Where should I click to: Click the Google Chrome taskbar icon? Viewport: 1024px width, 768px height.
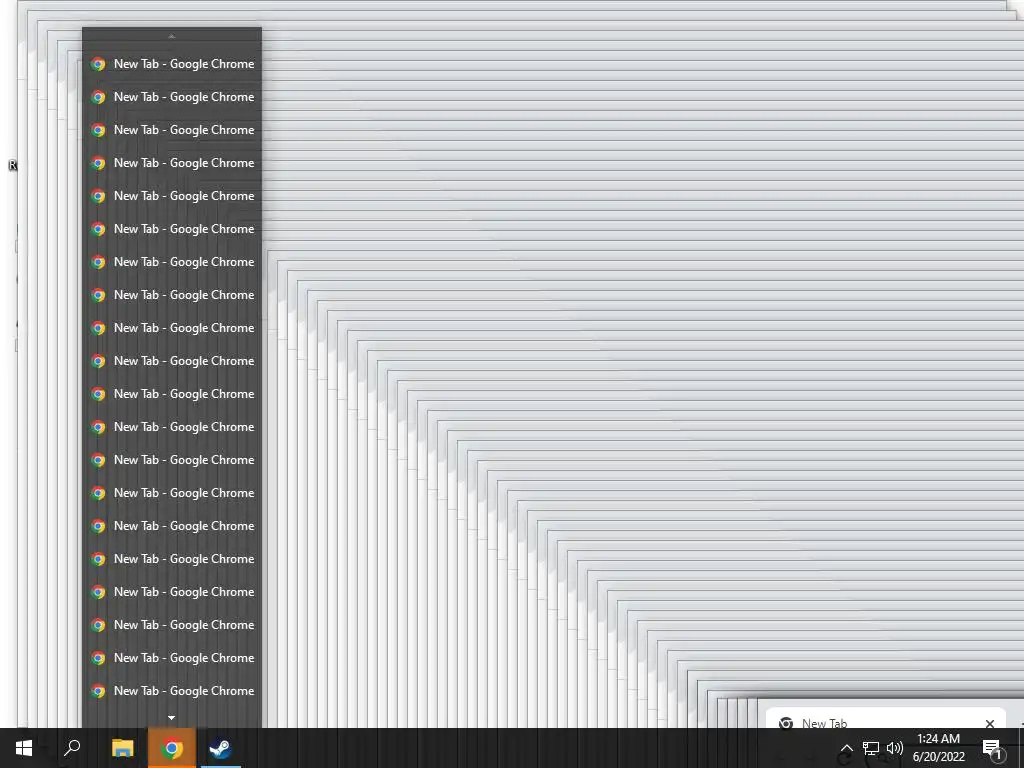coord(172,748)
